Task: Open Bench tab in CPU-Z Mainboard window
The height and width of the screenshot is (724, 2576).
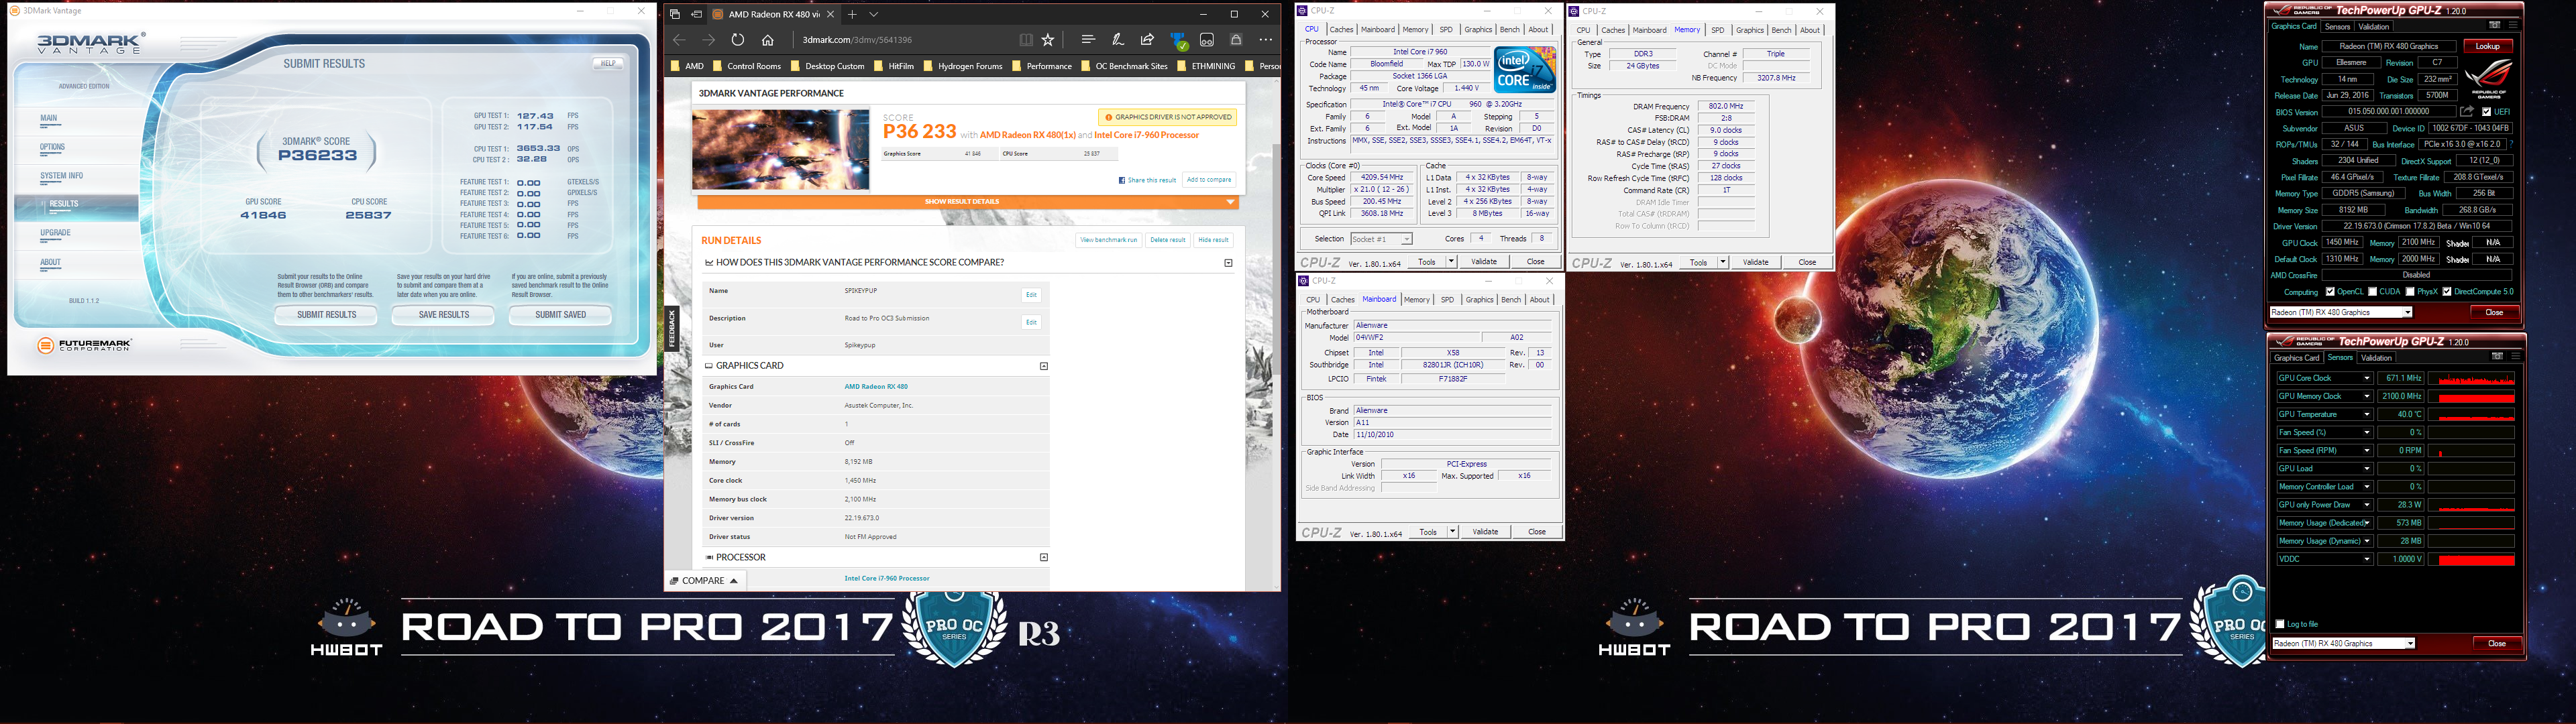Action: 1511,300
